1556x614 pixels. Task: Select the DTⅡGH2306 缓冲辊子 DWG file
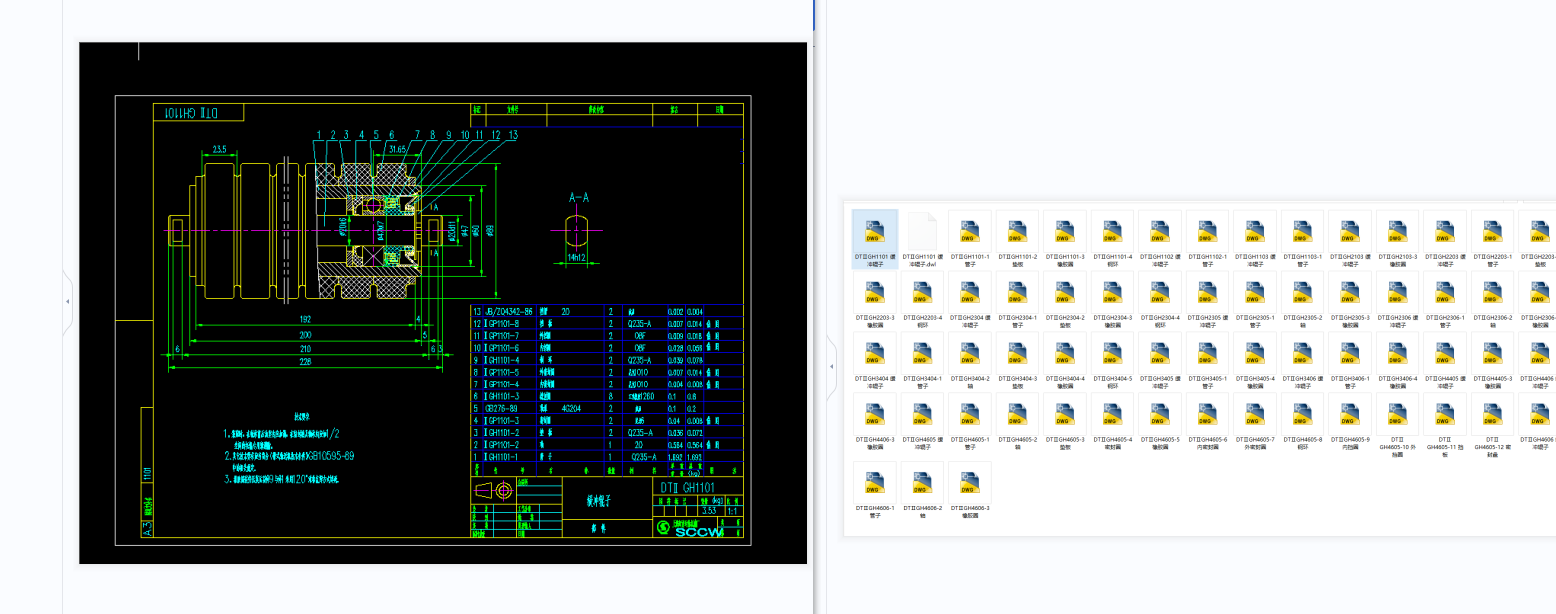click(x=1398, y=300)
